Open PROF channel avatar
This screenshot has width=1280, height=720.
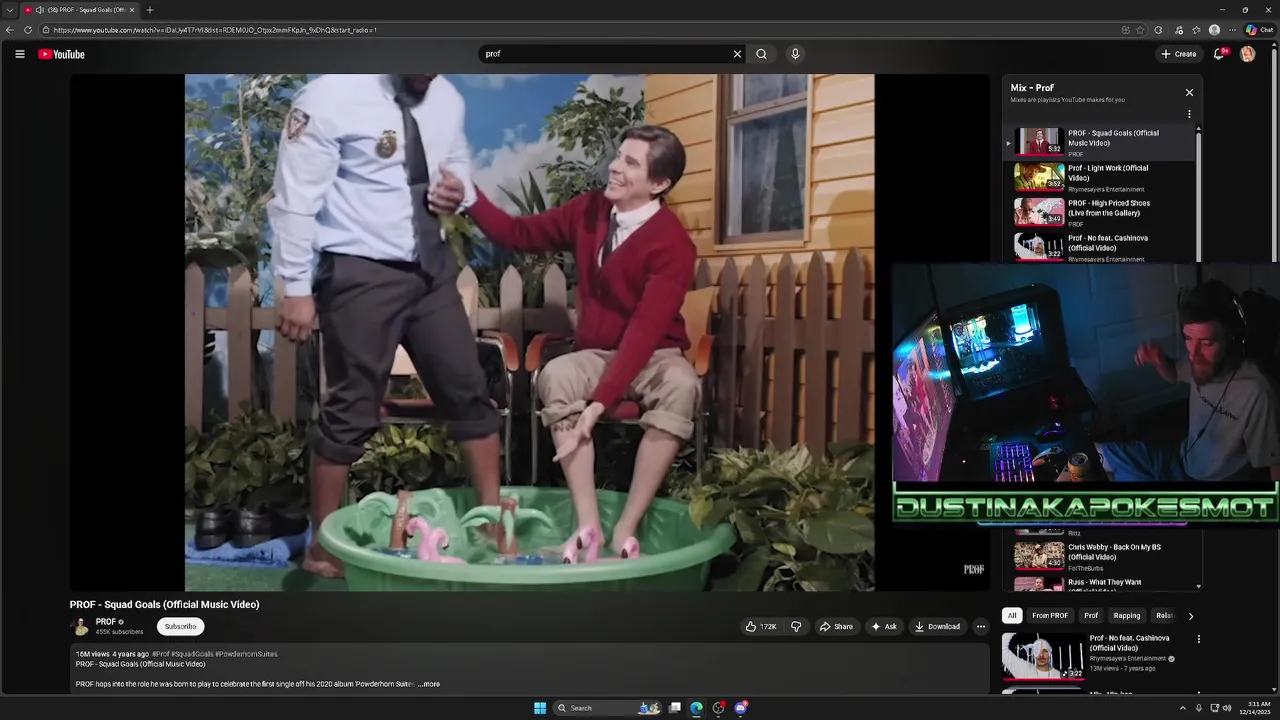coord(79,627)
